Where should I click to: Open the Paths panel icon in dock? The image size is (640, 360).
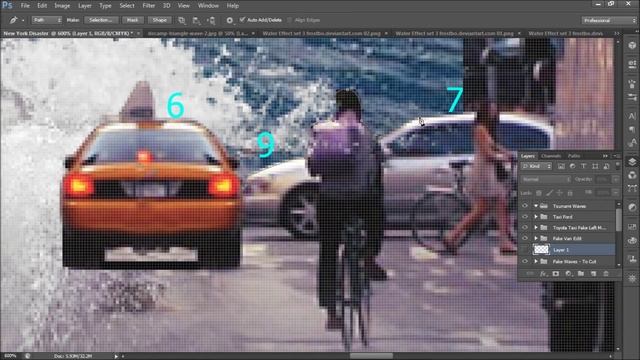click(x=632, y=188)
